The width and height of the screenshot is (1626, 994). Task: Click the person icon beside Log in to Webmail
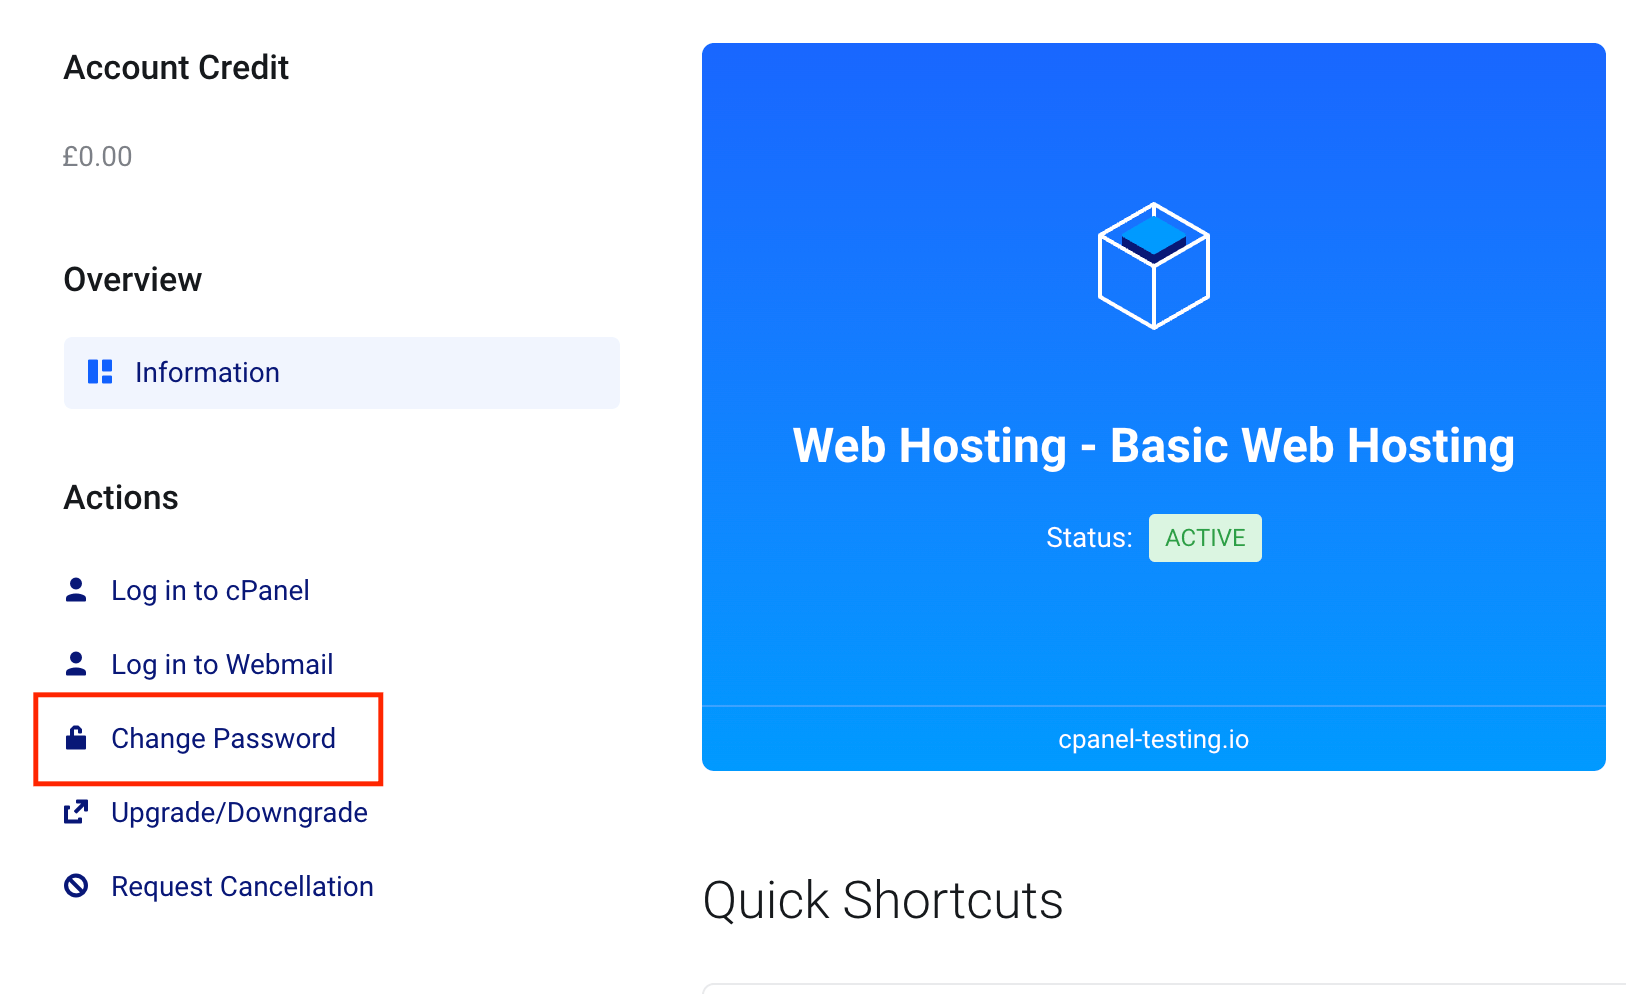76,664
